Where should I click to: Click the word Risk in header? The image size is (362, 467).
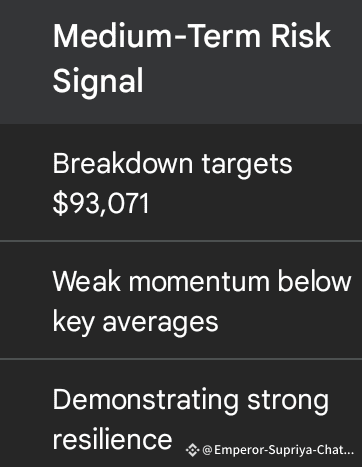[x=301, y=36]
